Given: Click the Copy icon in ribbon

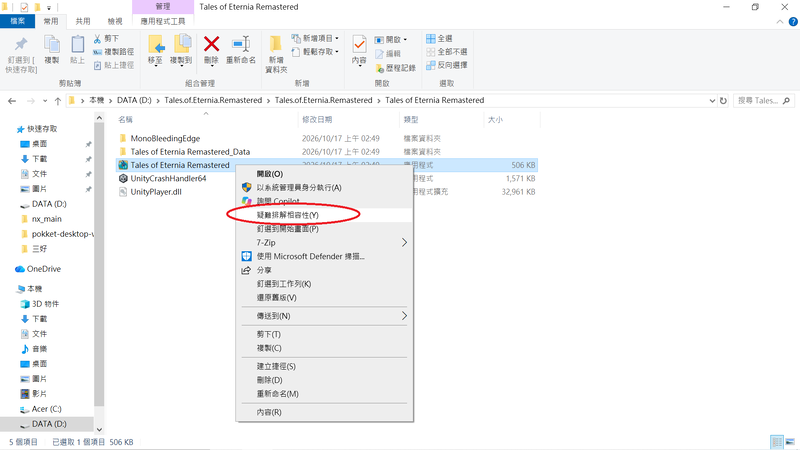Looking at the screenshot, I should click(52, 45).
